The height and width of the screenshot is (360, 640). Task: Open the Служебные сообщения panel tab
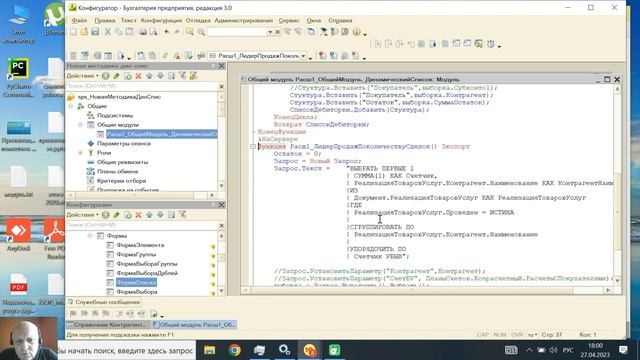pyautogui.click(x=104, y=302)
